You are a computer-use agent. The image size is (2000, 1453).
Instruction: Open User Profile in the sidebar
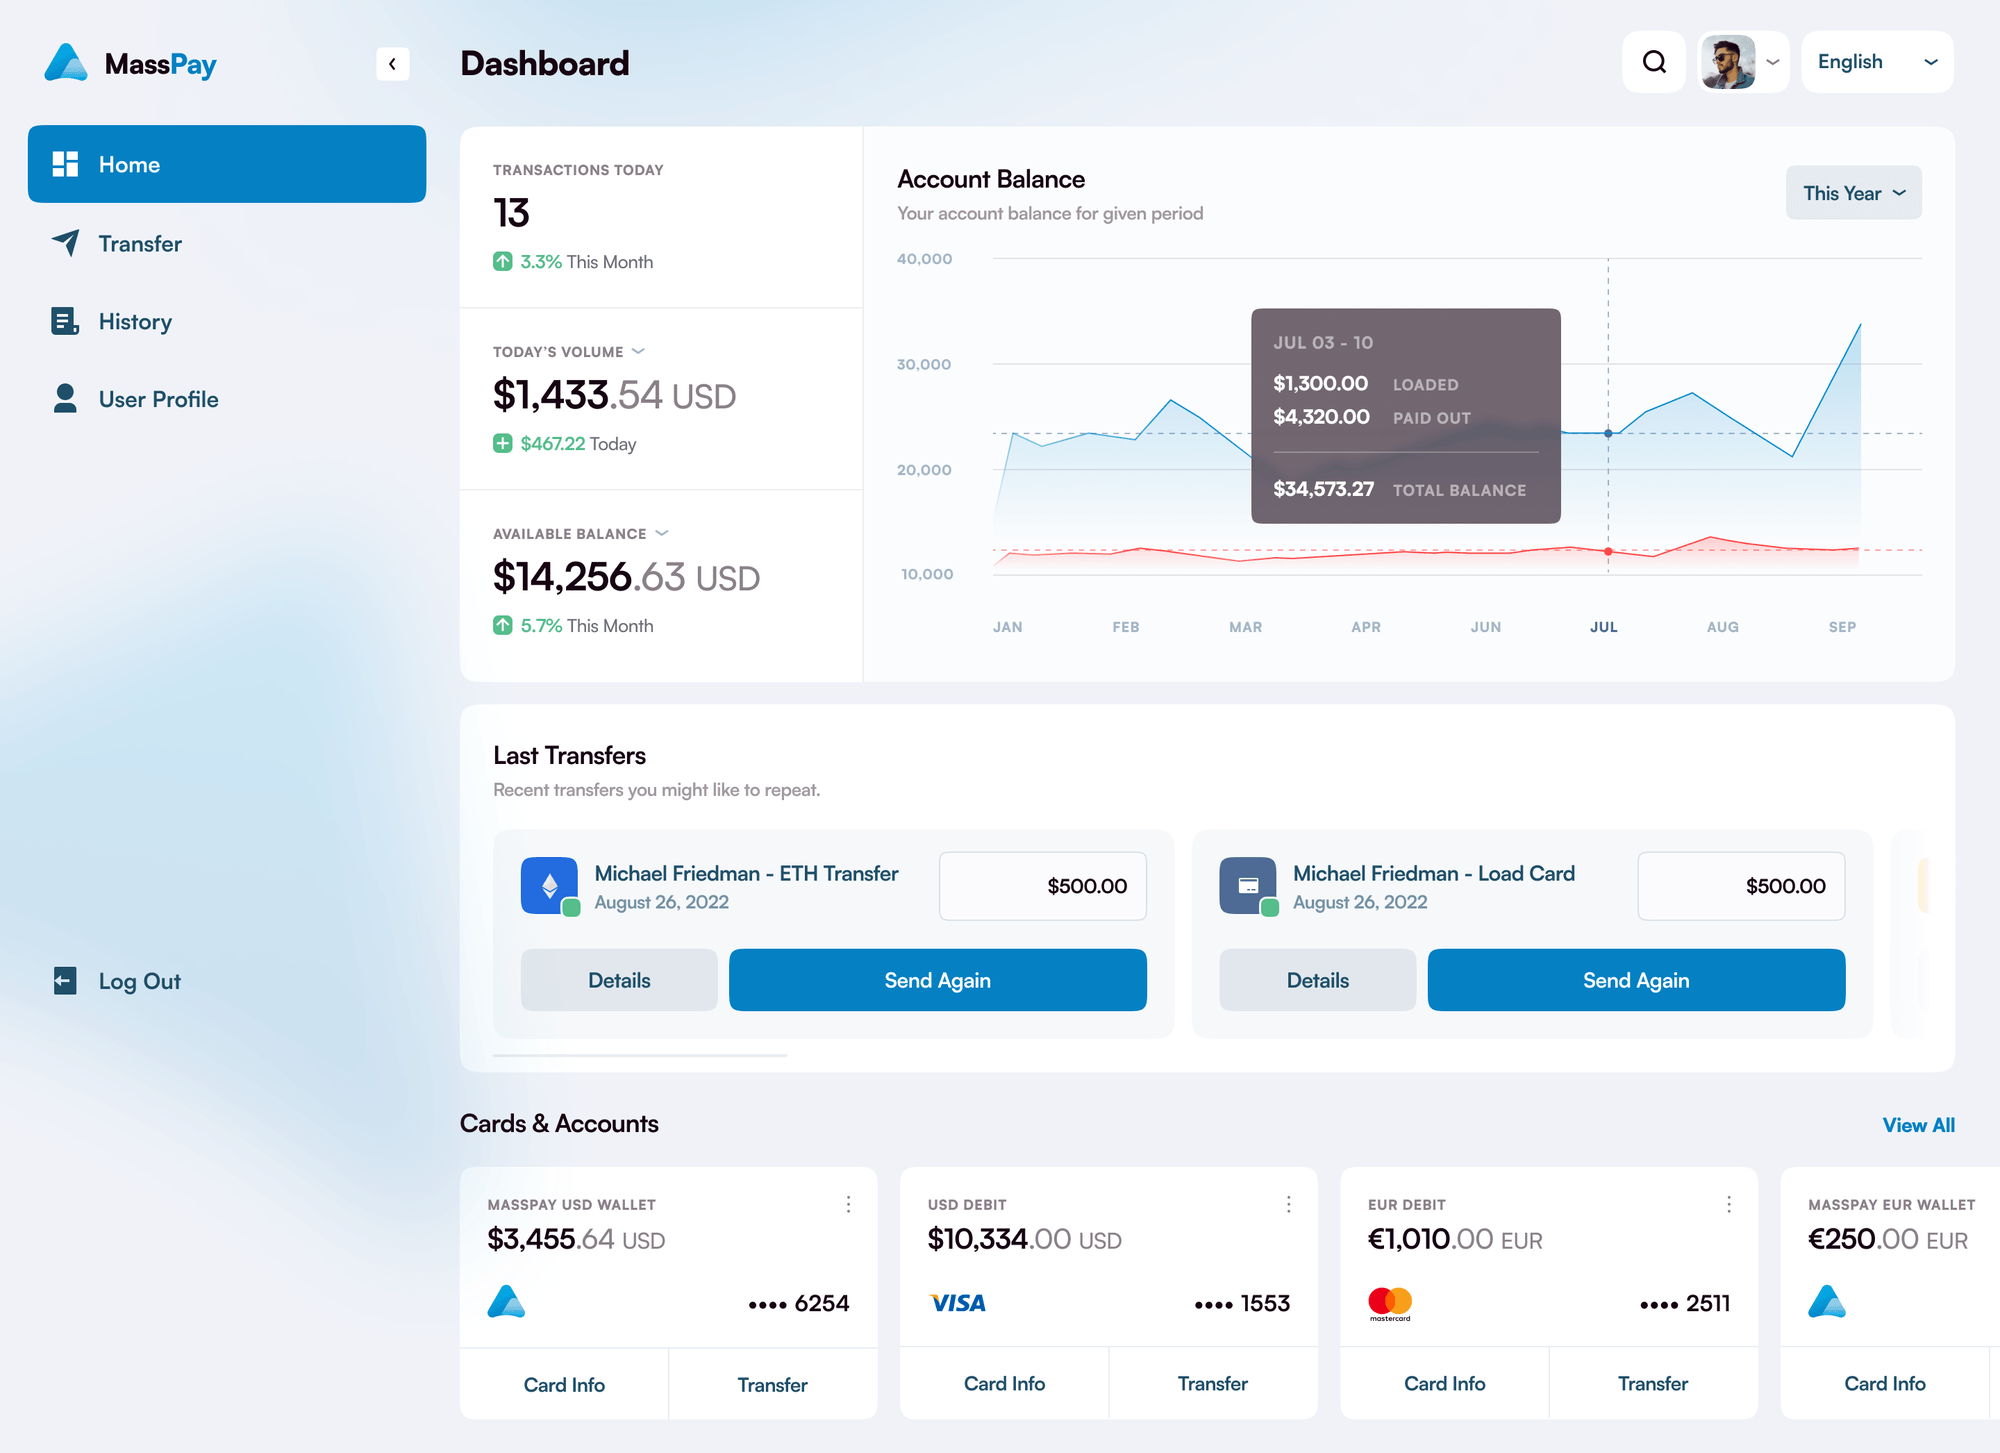(158, 399)
